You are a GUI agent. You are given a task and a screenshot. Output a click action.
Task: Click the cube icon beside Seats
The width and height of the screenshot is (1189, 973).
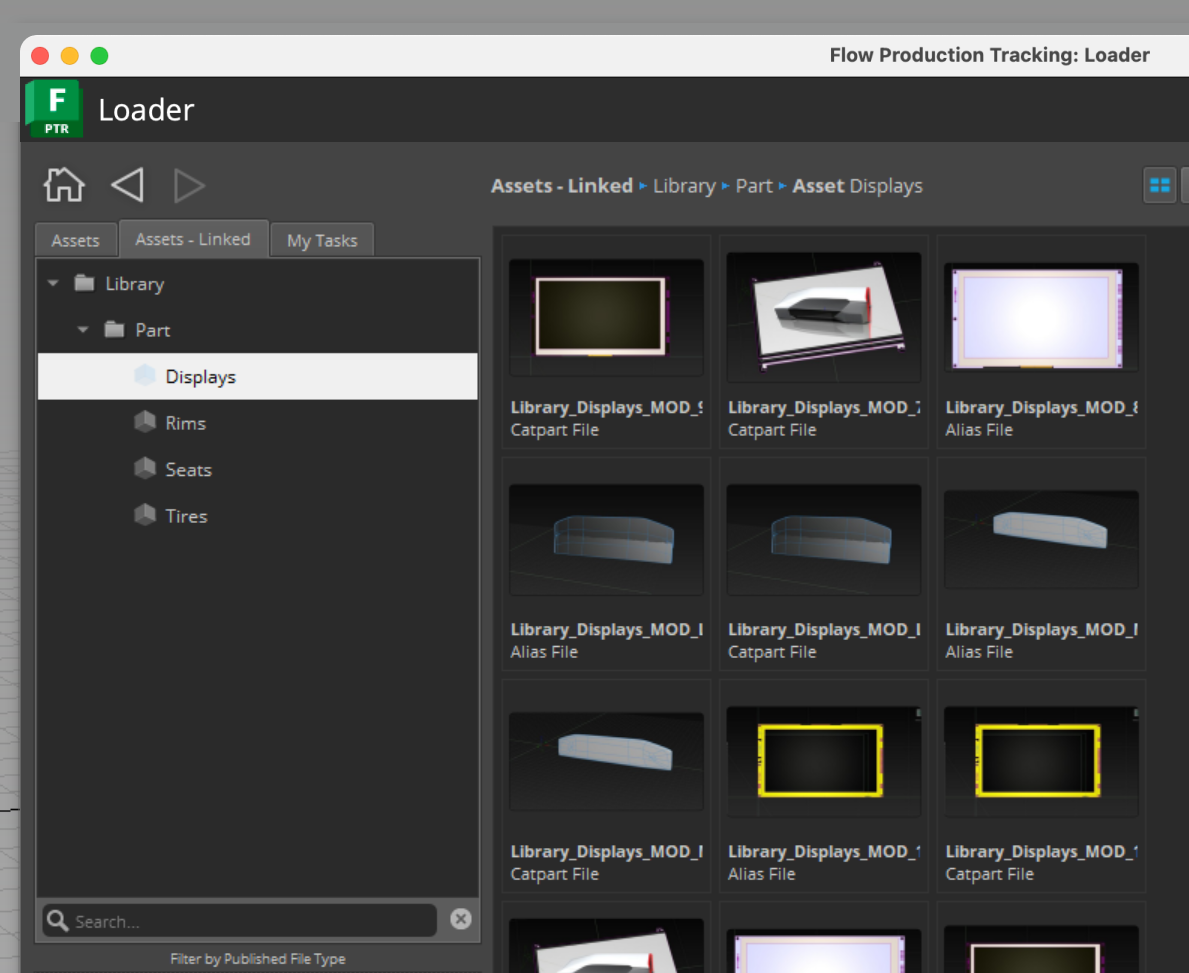click(145, 469)
